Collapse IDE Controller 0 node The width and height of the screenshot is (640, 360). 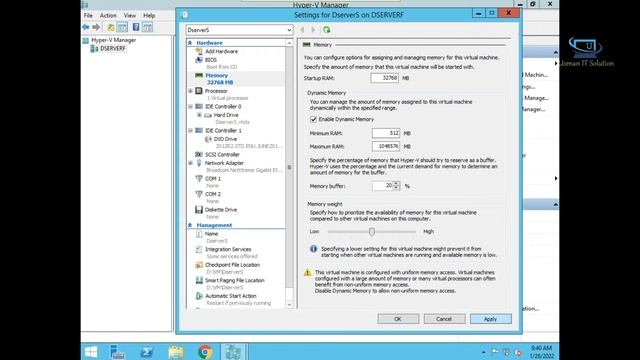(x=191, y=107)
